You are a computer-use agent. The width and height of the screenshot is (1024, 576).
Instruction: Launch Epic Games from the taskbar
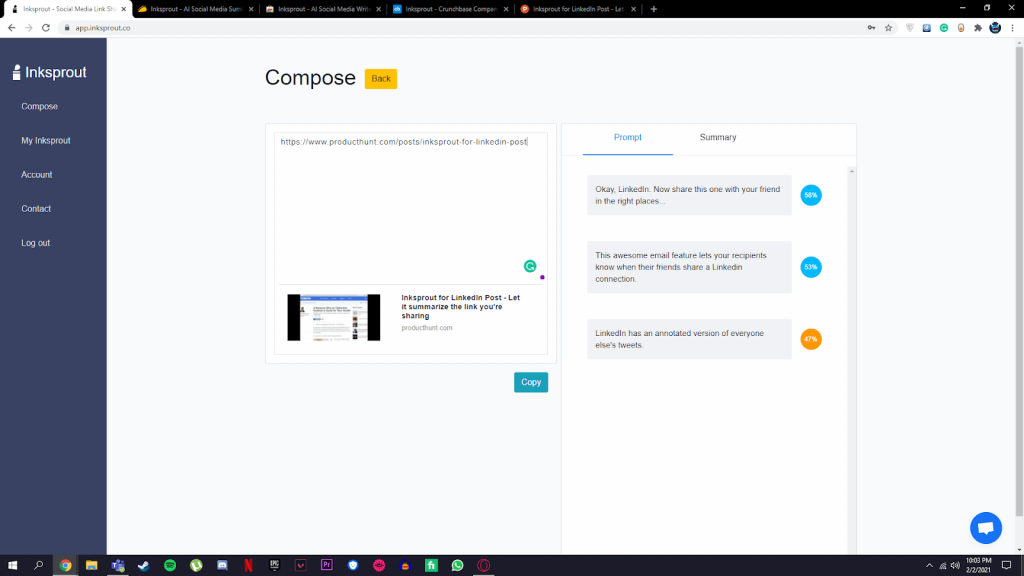click(274, 566)
